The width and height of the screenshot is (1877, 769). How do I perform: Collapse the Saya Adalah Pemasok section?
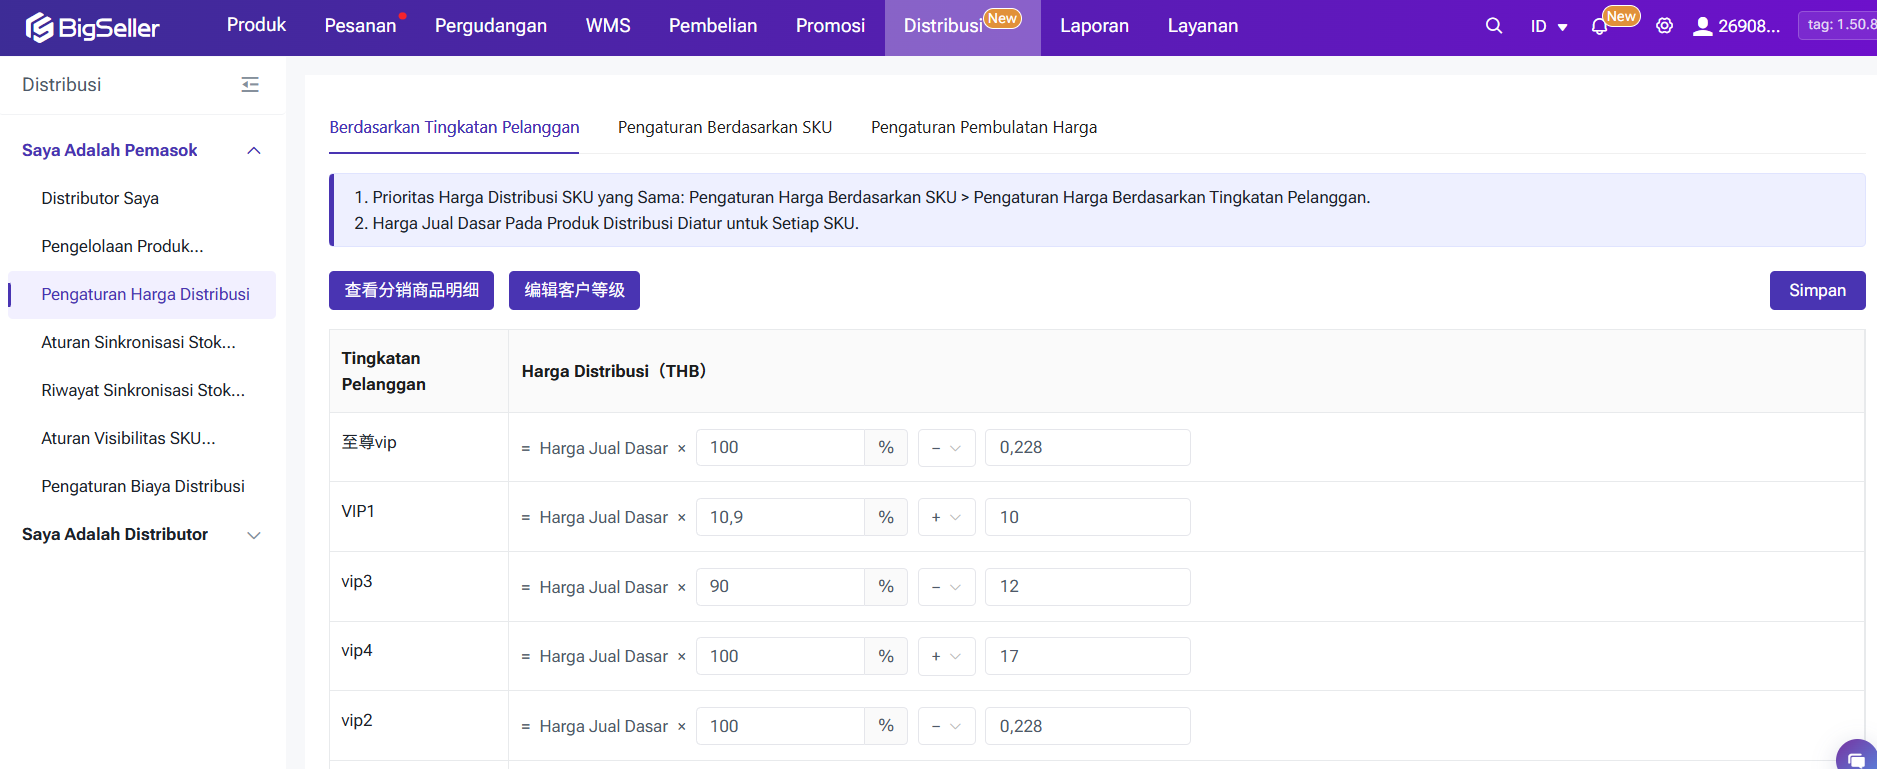(x=254, y=151)
